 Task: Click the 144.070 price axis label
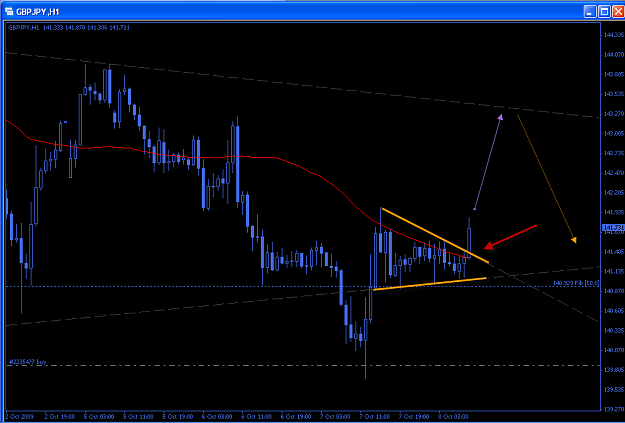pyautogui.click(x=614, y=55)
